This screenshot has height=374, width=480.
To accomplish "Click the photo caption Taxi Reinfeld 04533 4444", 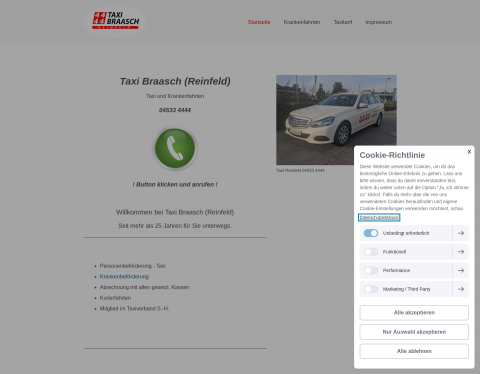I will 300,170.
